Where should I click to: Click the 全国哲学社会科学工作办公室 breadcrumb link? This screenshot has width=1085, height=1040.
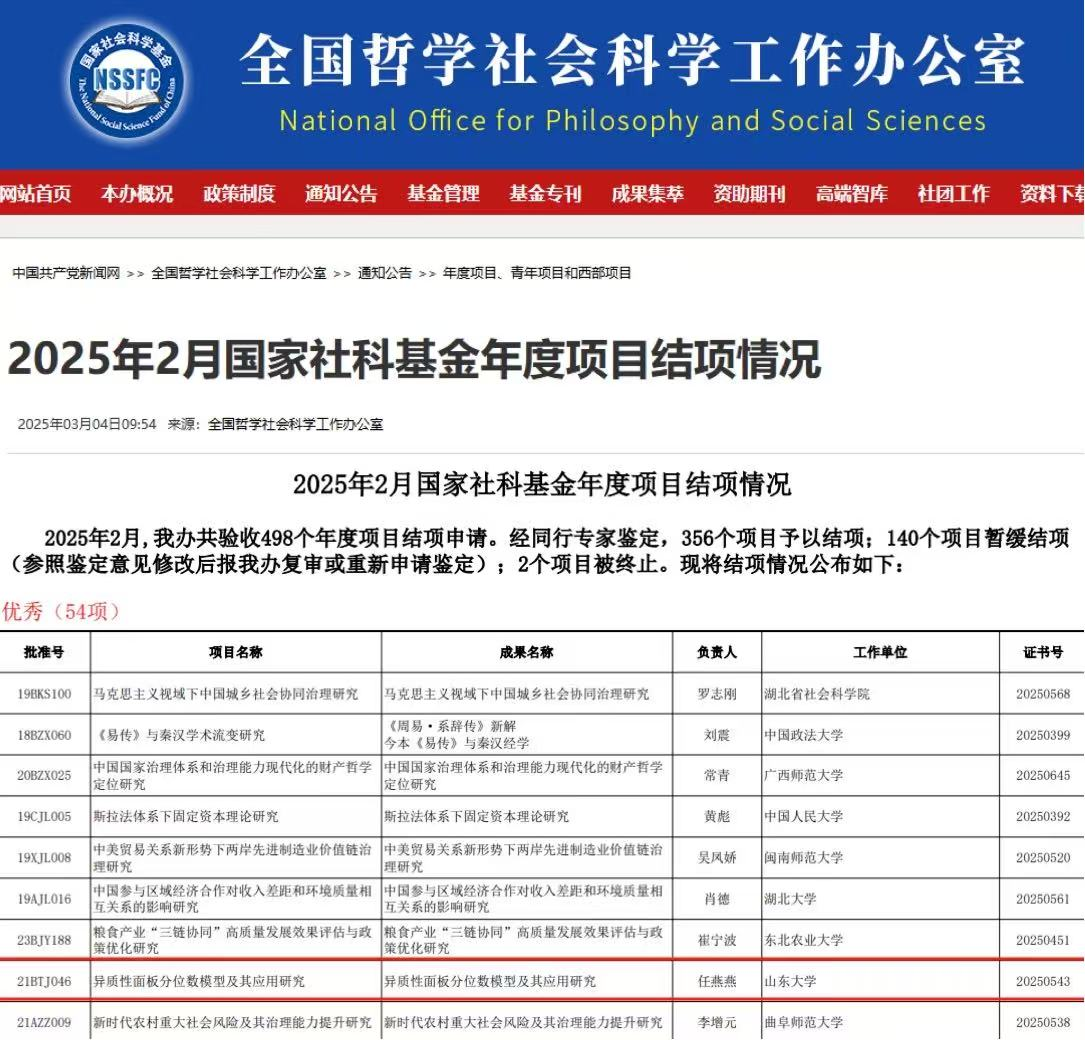239,273
